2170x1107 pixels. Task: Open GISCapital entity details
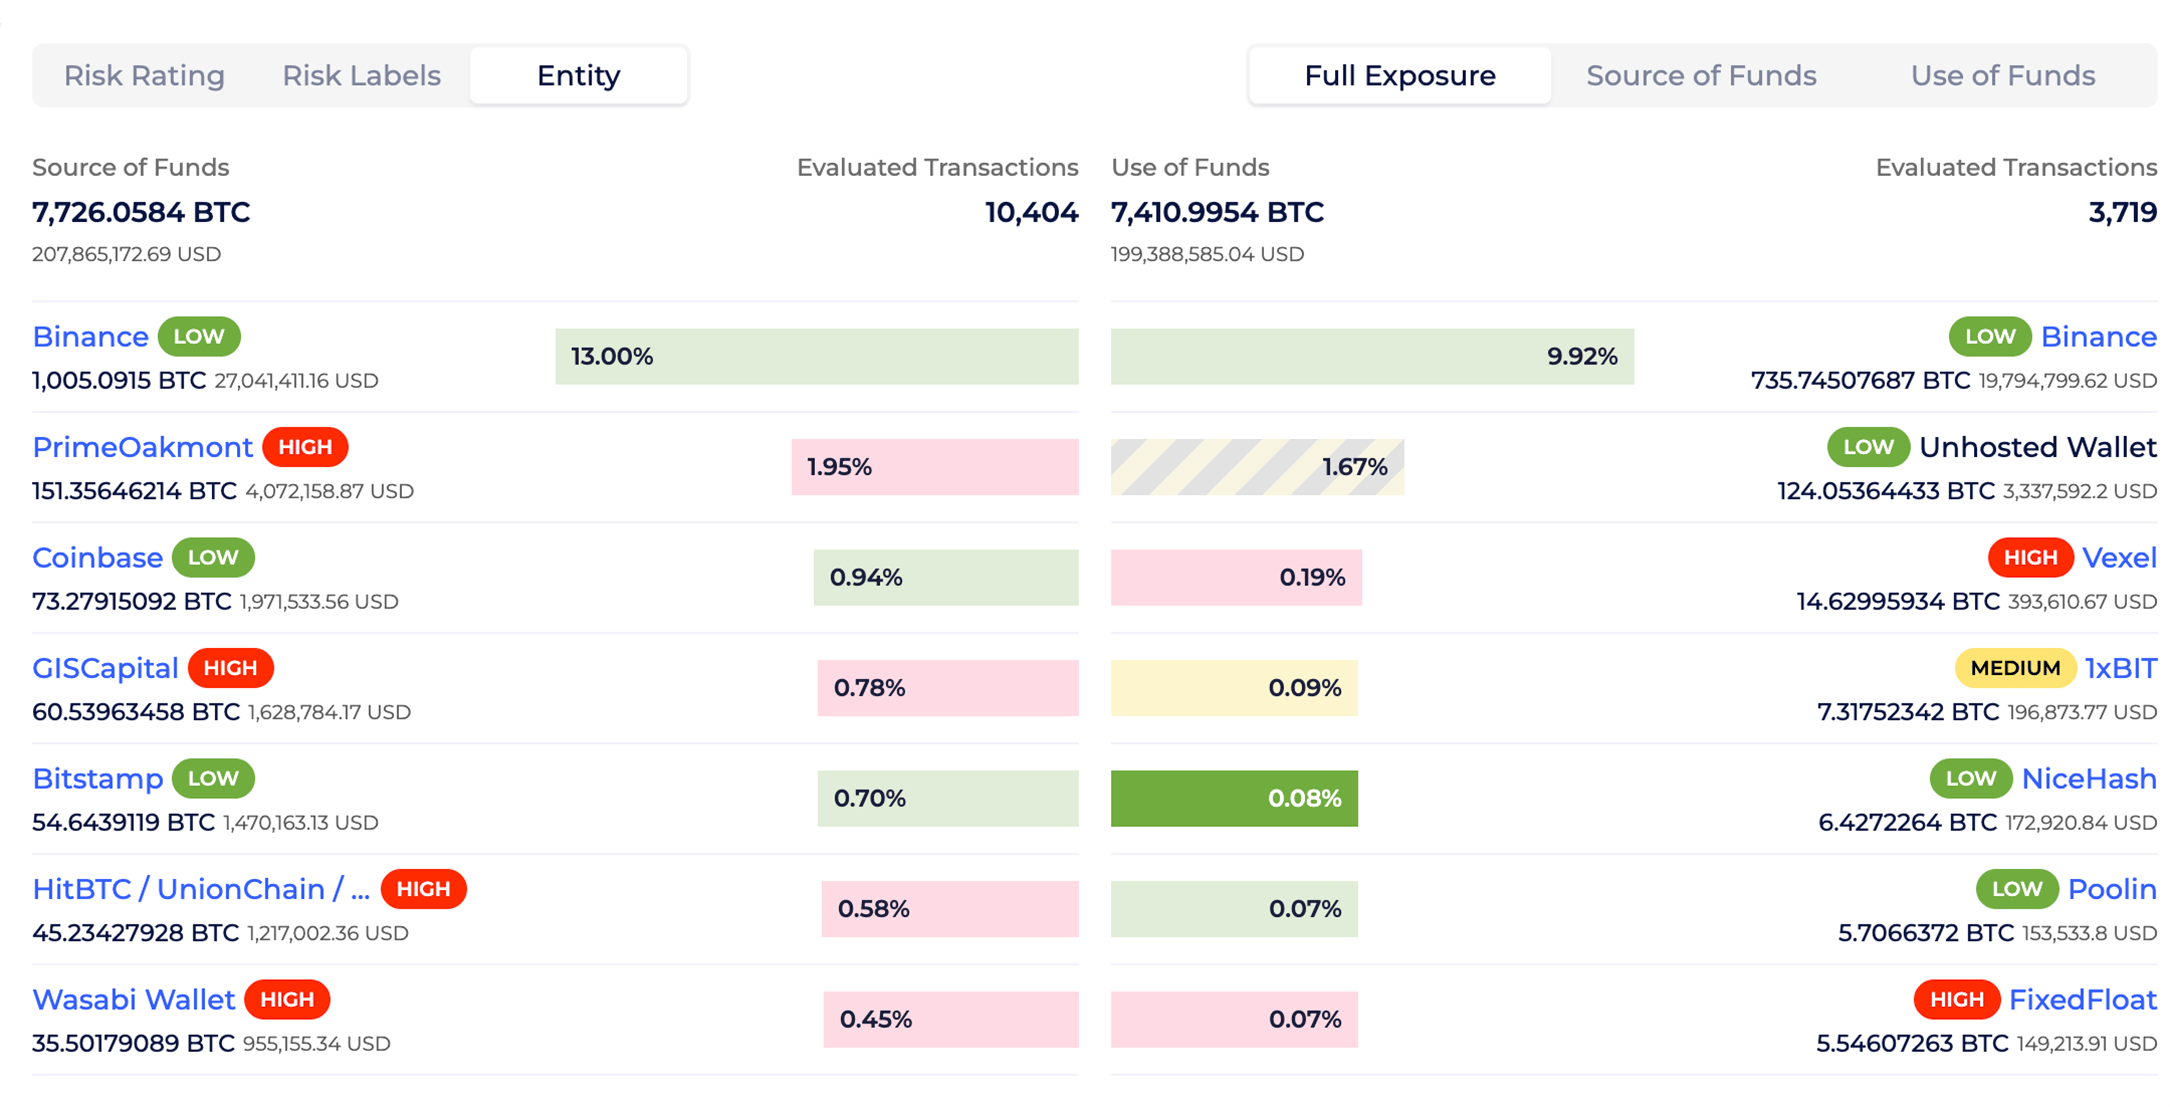(105, 668)
